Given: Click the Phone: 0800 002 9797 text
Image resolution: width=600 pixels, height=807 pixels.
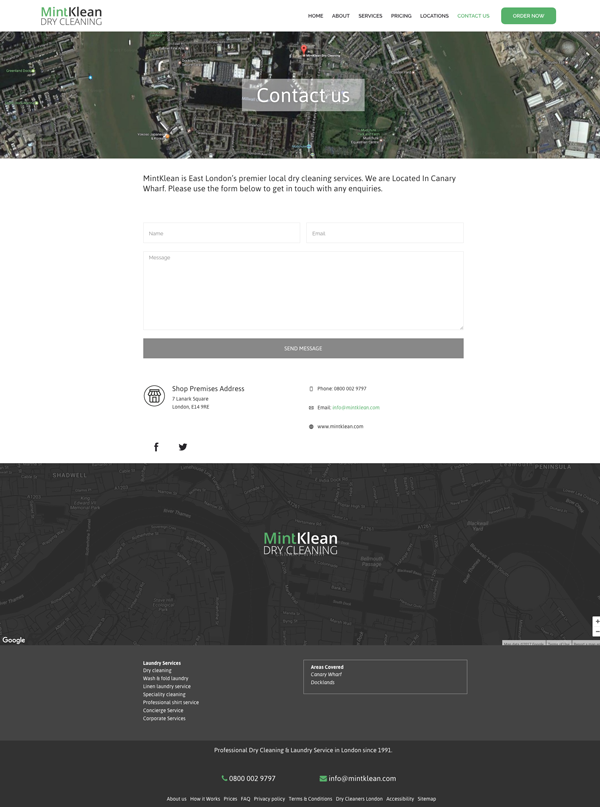Looking at the screenshot, I should coord(342,389).
